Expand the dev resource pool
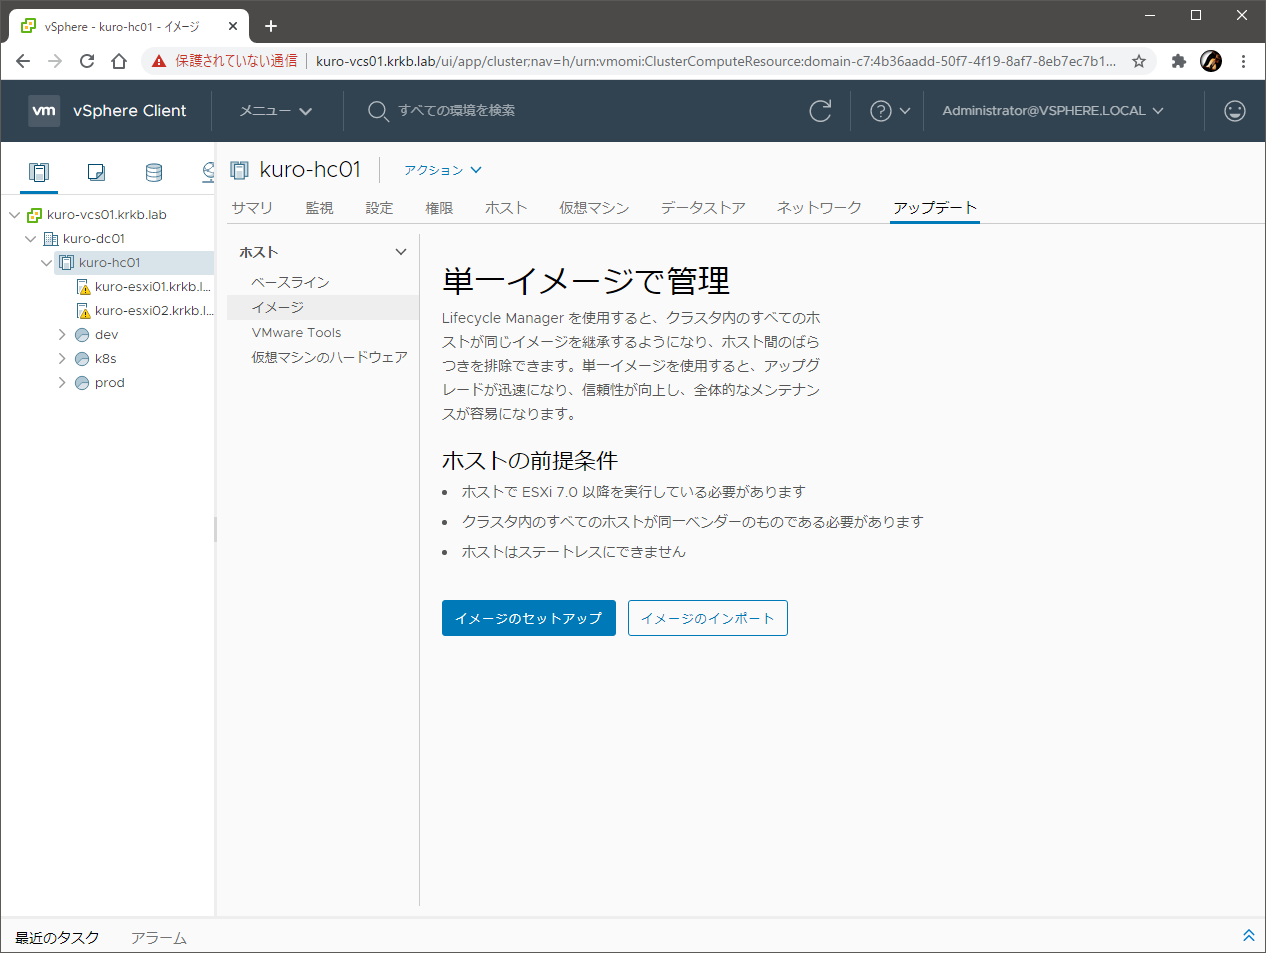 62,335
